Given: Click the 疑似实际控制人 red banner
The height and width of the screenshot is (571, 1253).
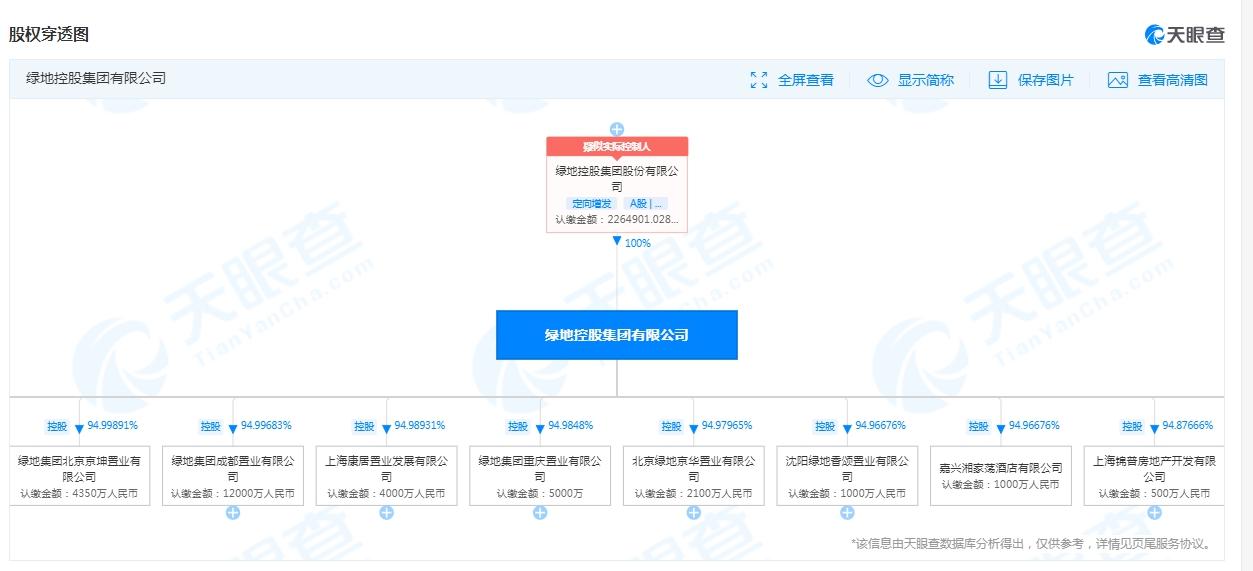Looking at the screenshot, I should [x=617, y=147].
